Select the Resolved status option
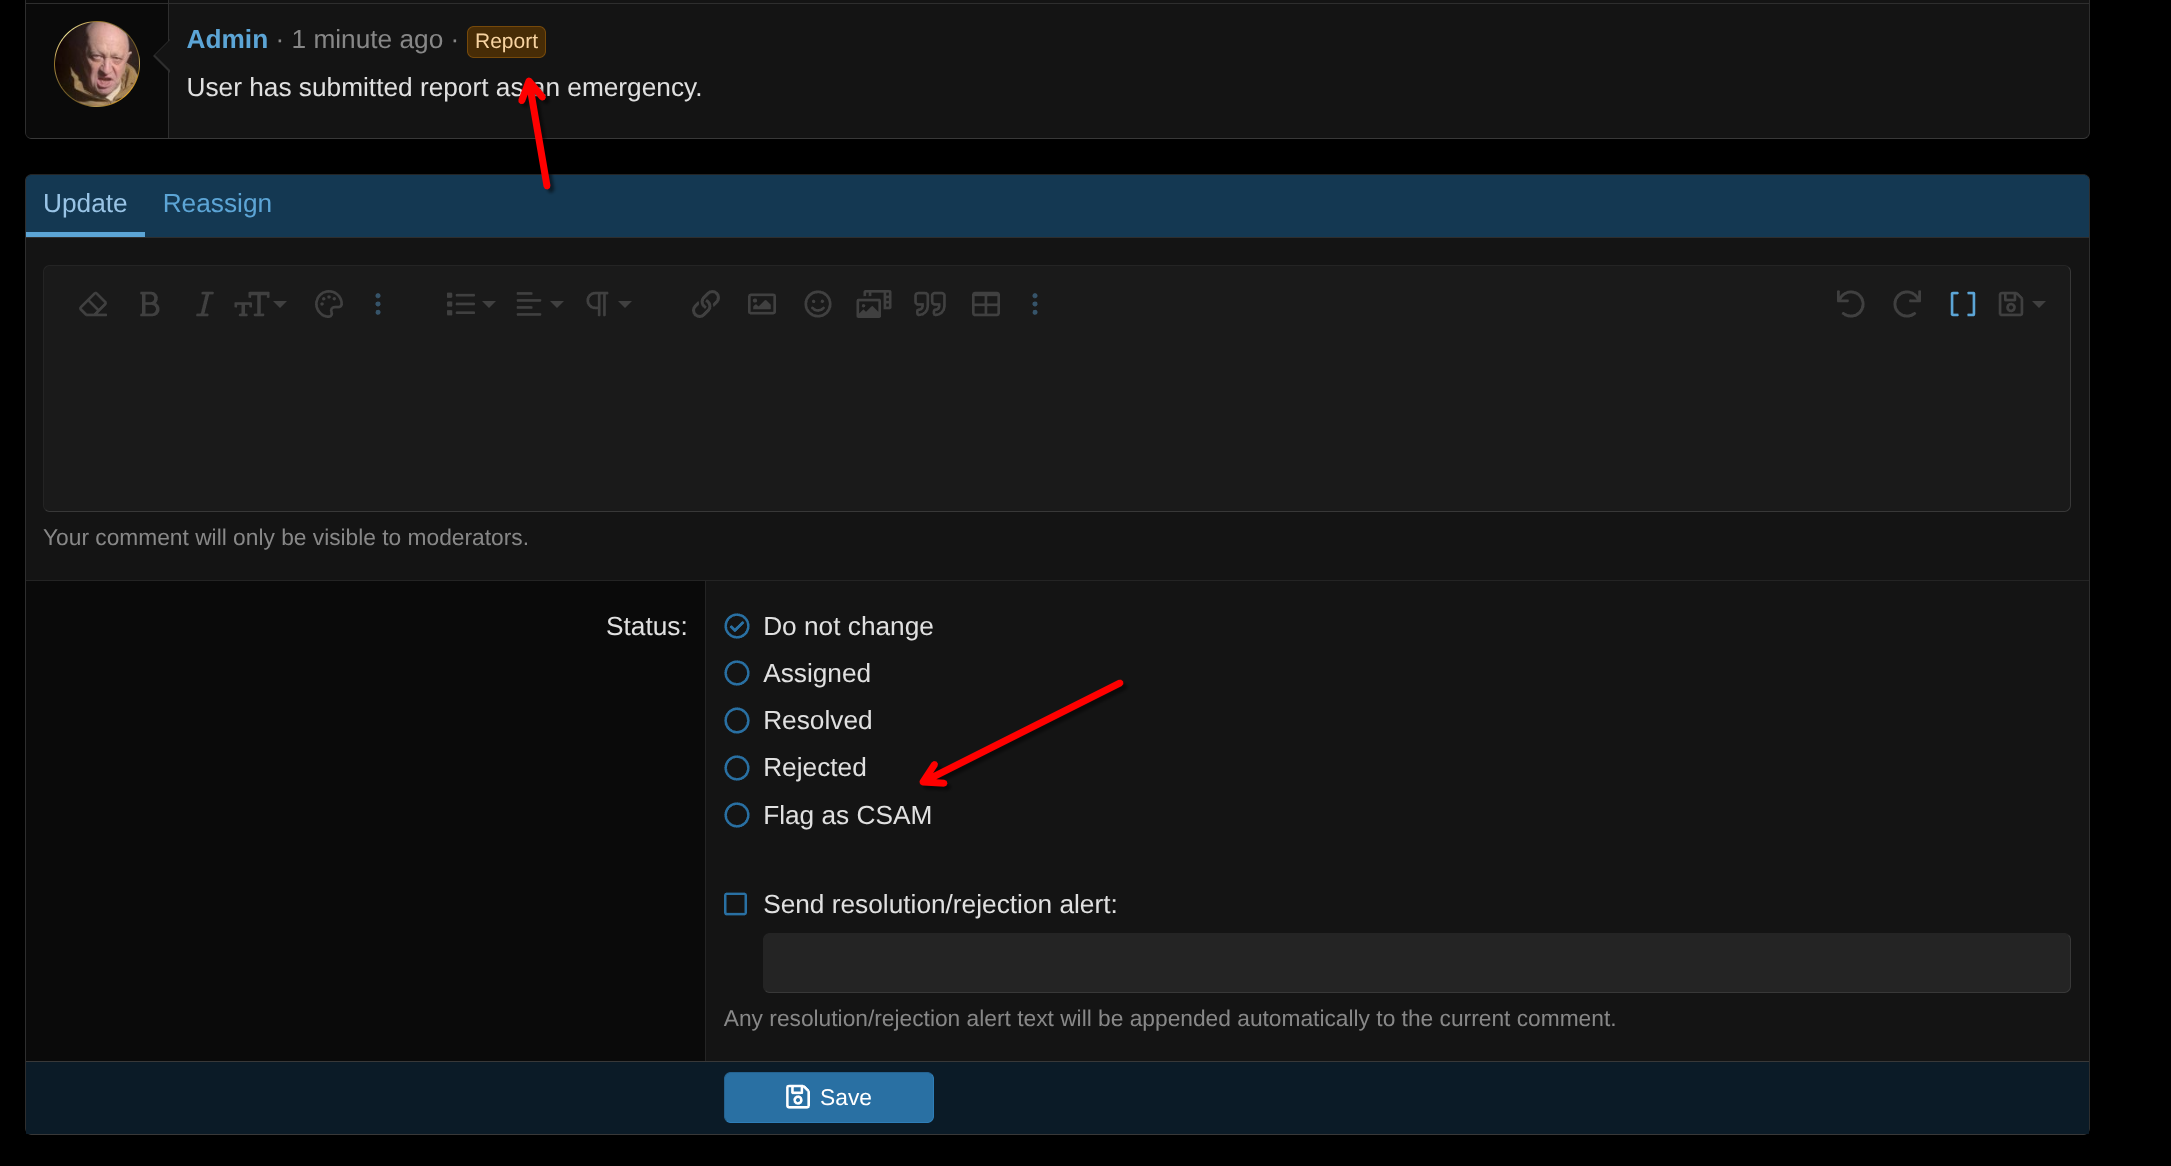 (798, 720)
